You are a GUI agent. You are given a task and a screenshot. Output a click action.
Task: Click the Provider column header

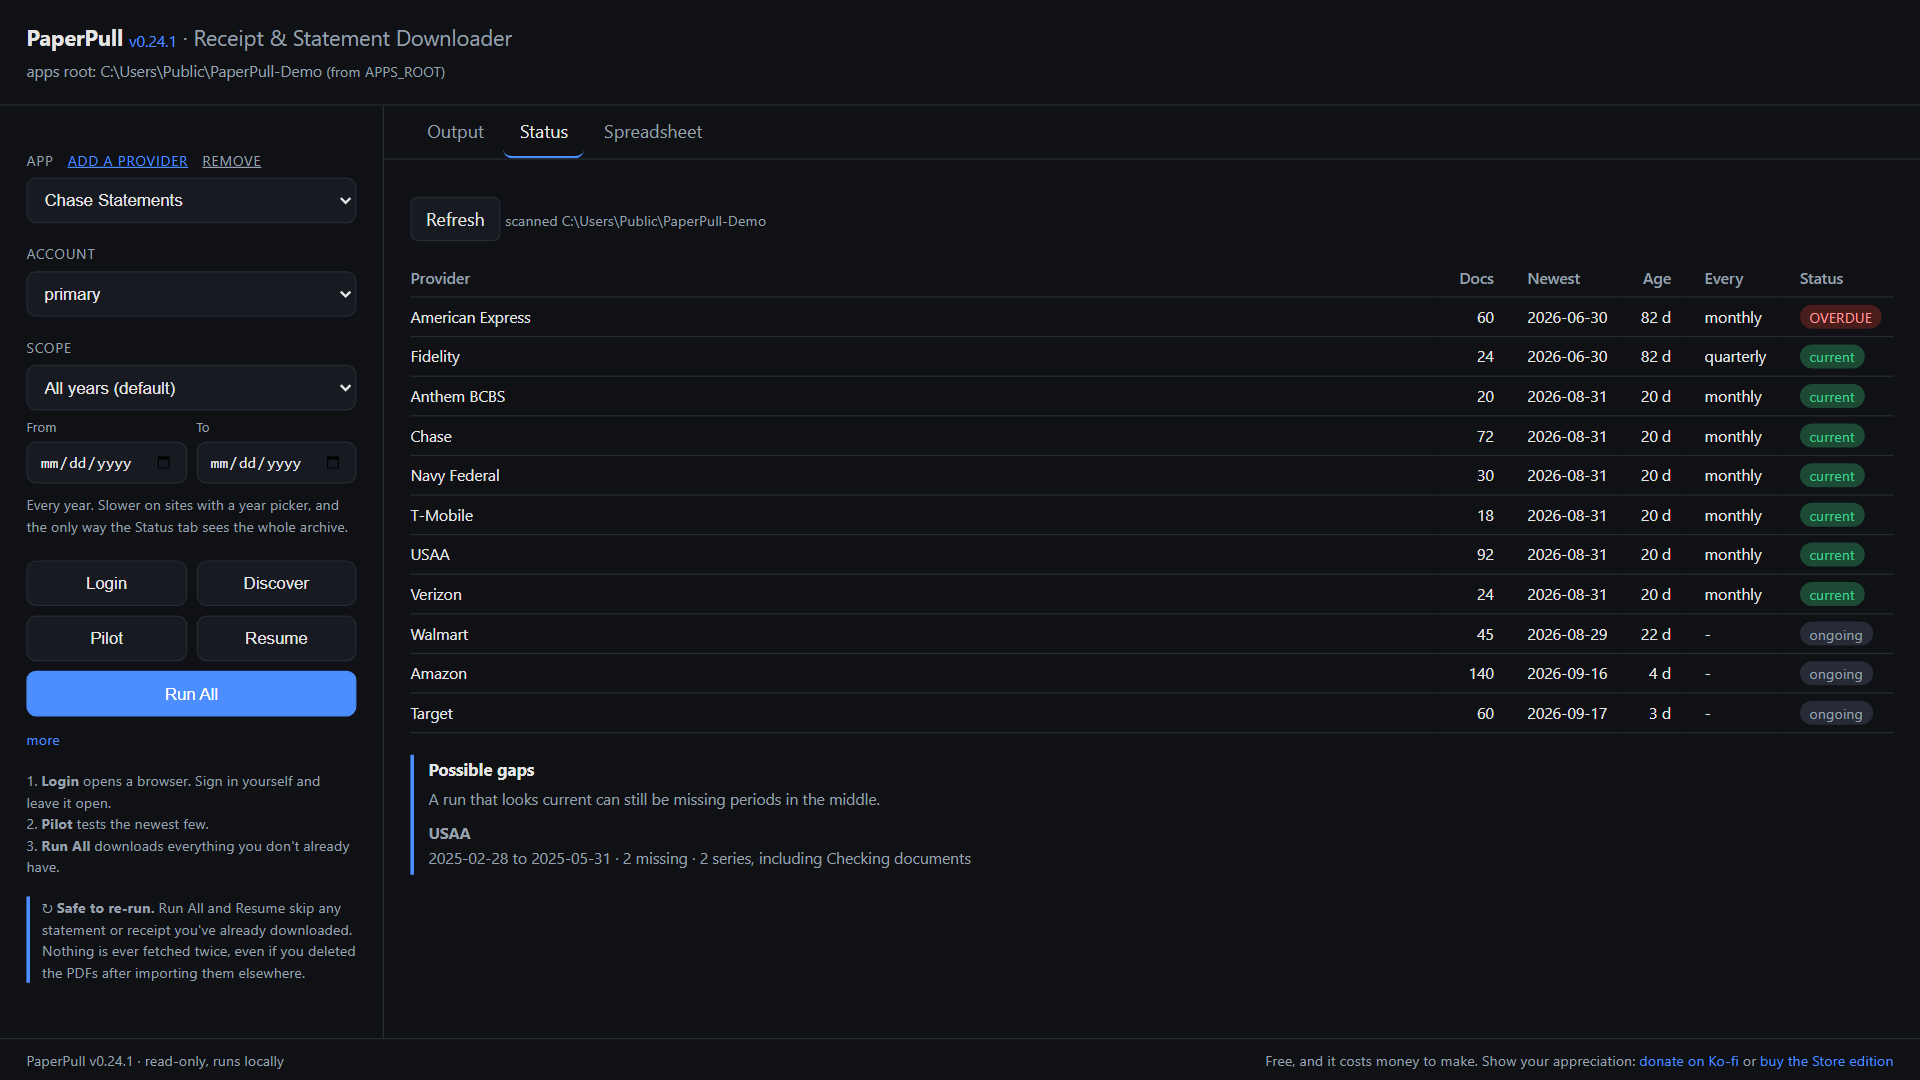[440, 279]
